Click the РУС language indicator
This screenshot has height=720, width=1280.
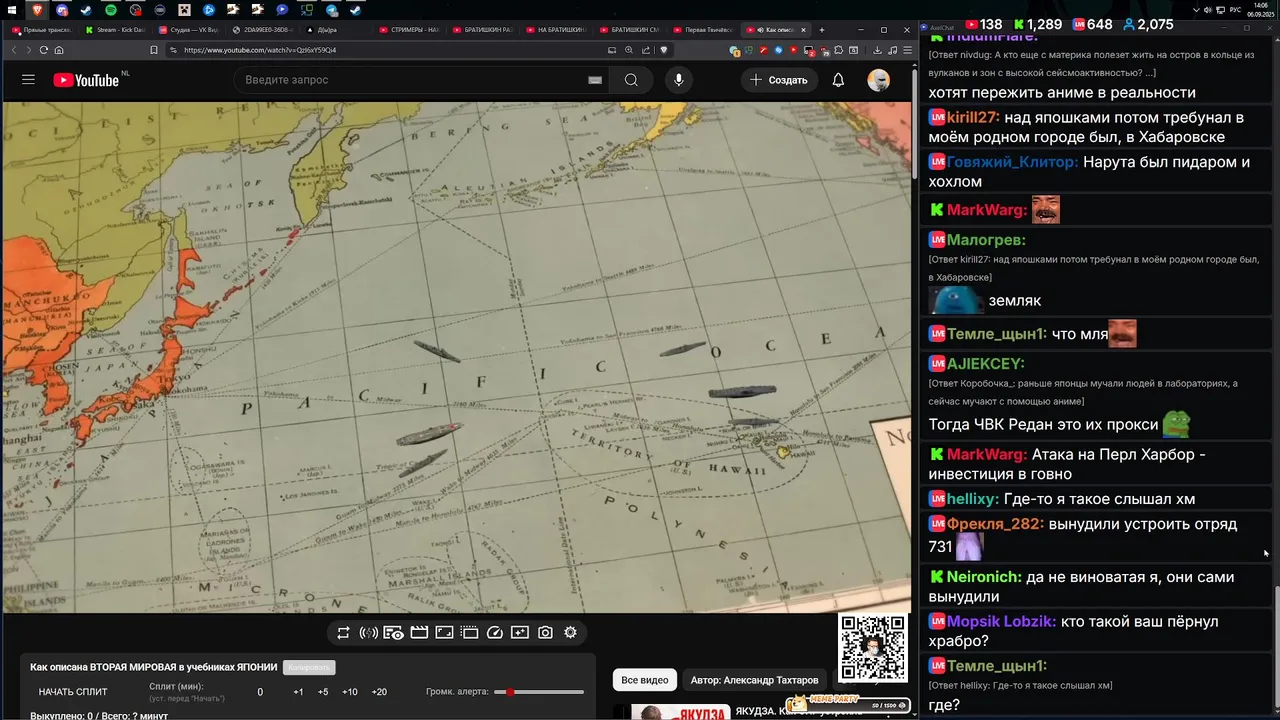pos(1236,10)
